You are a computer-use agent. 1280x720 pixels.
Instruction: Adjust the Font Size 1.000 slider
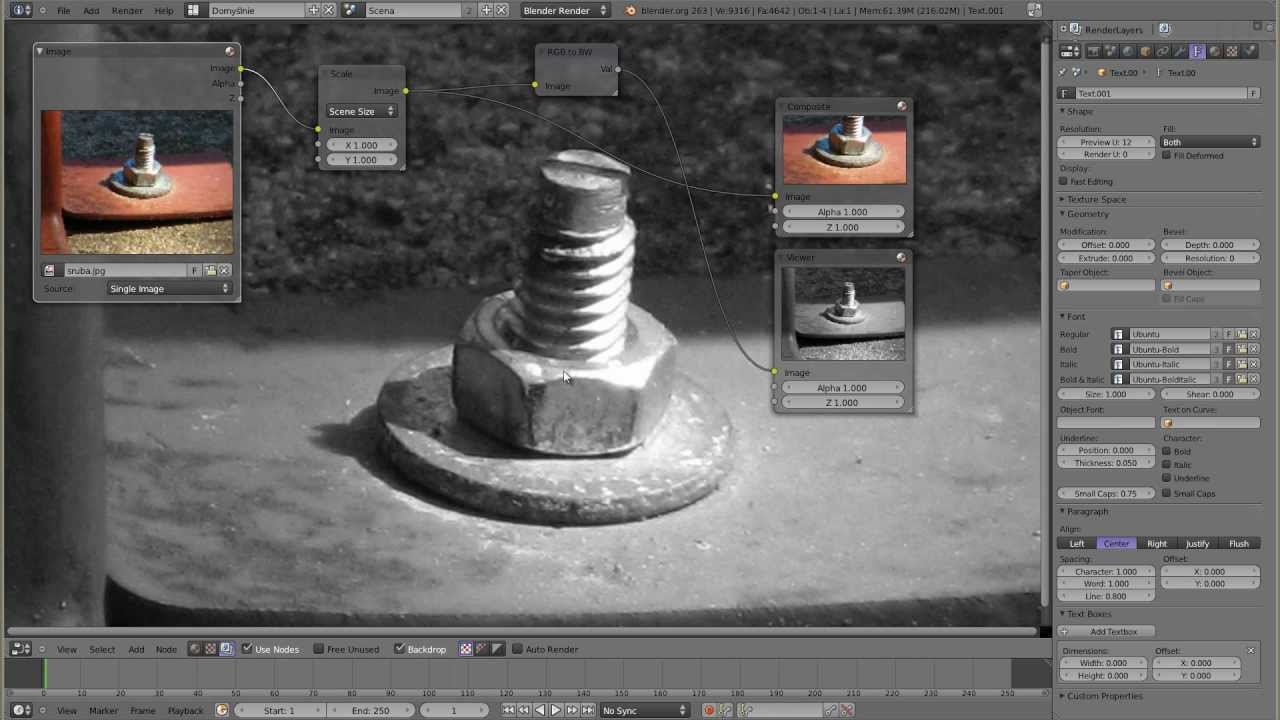1106,394
